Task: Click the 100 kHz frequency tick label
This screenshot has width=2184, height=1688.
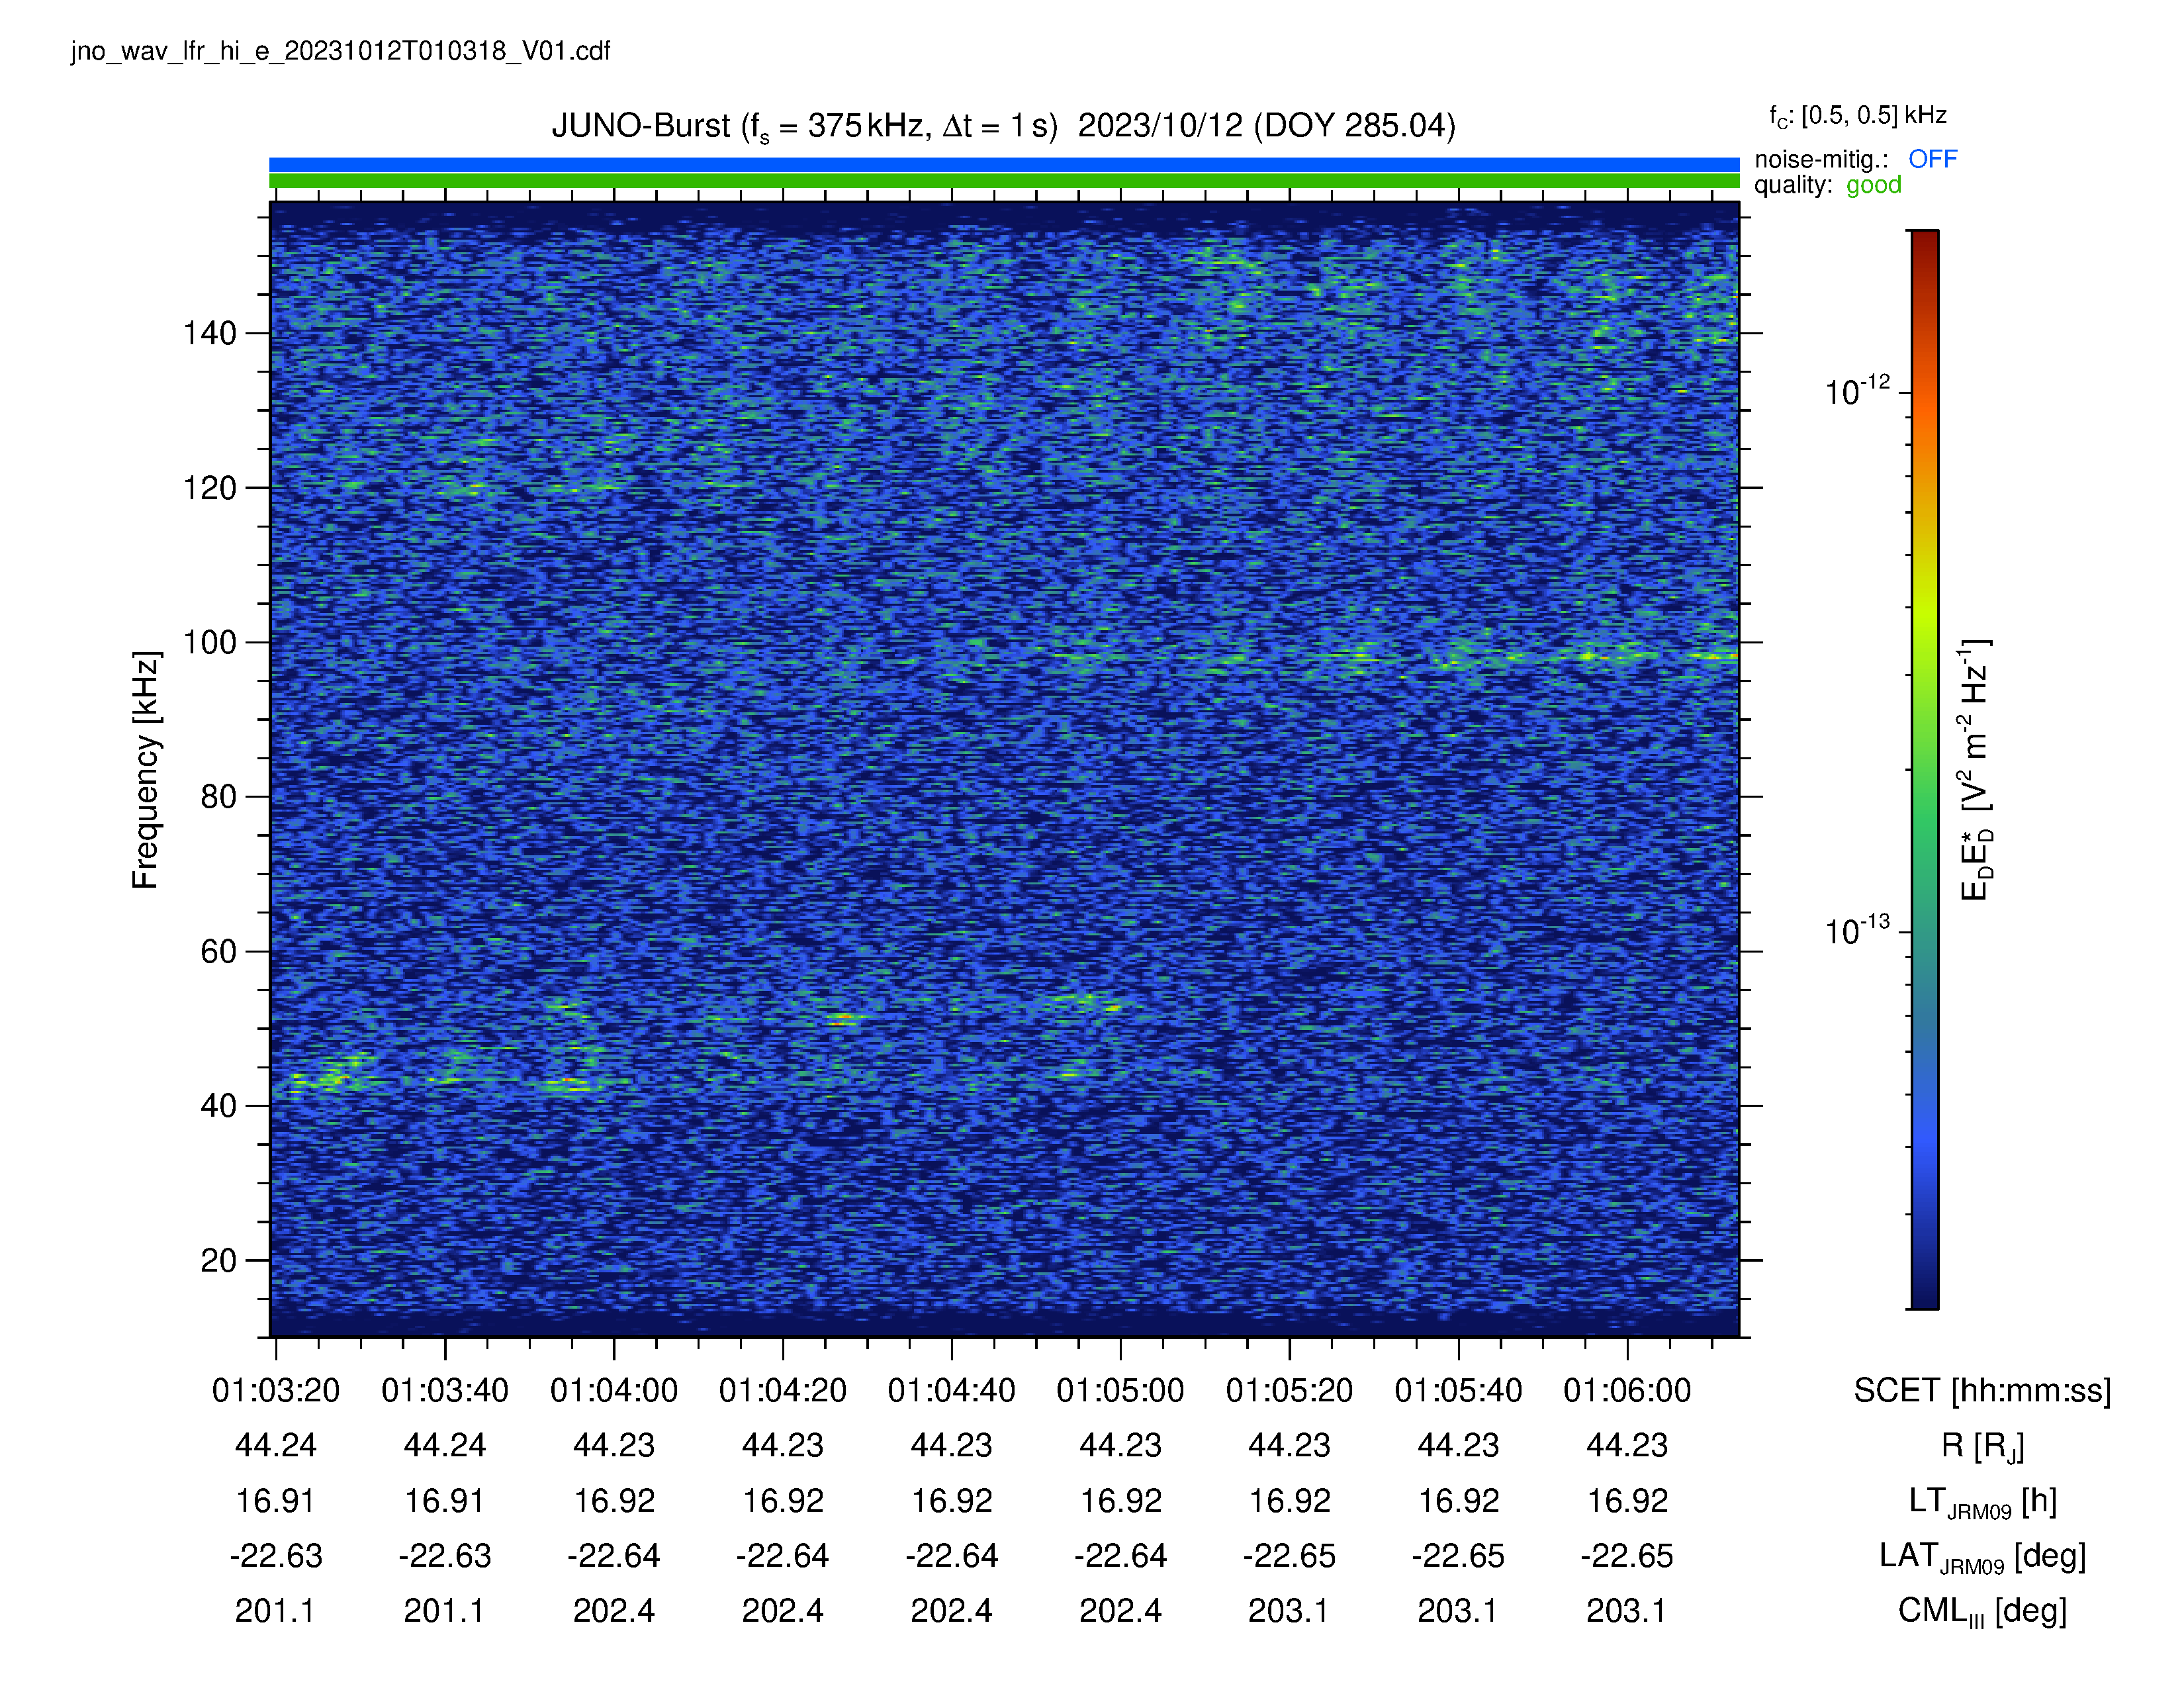Action: (210, 642)
